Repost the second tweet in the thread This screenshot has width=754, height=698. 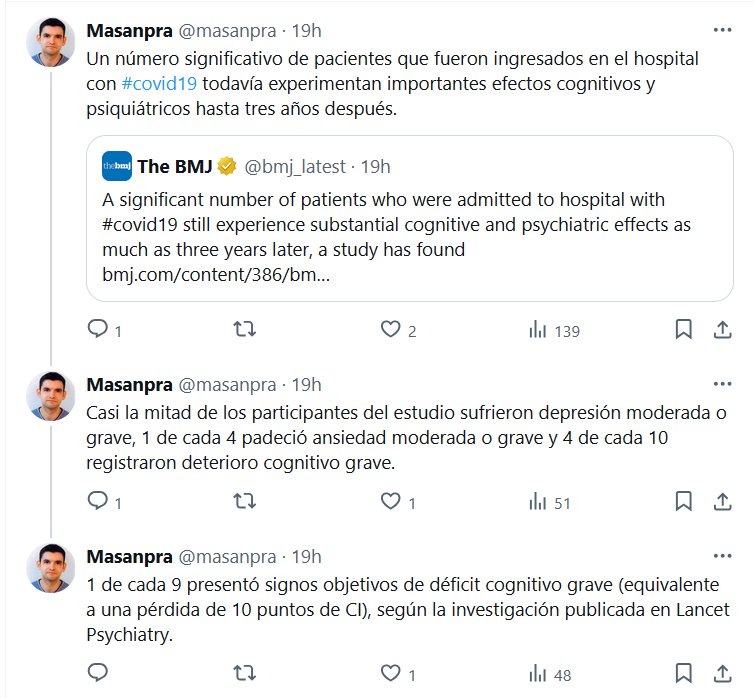pyautogui.click(x=245, y=501)
